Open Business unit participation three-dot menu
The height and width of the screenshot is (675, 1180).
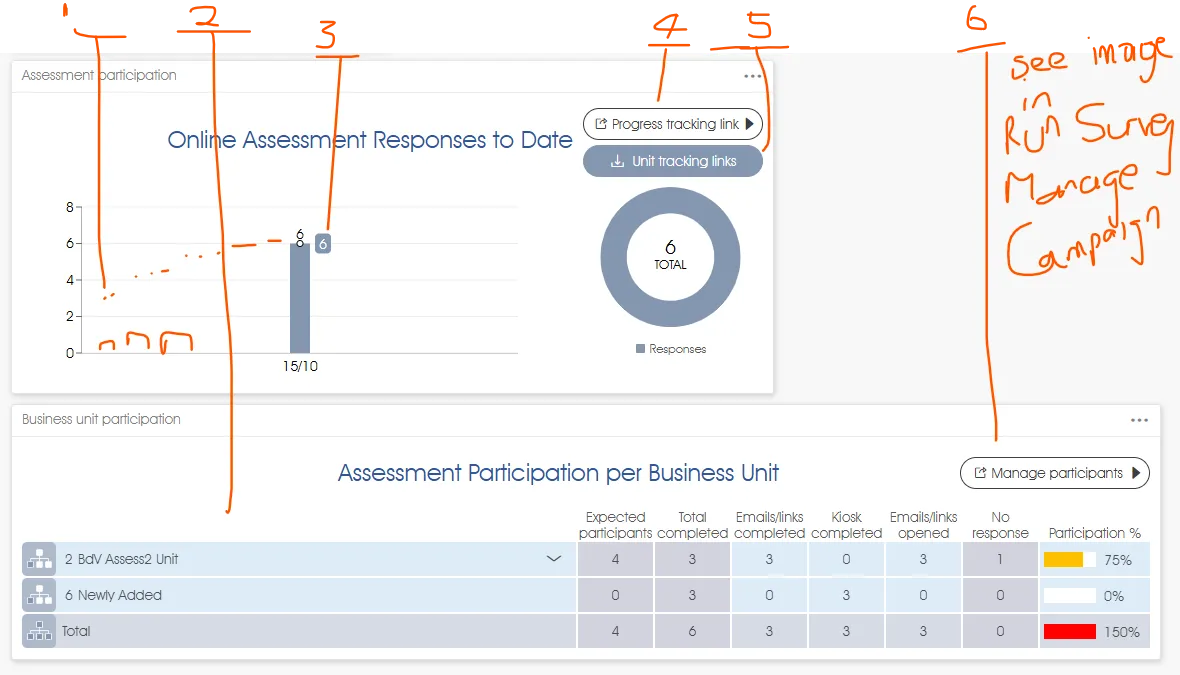pos(1139,420)
